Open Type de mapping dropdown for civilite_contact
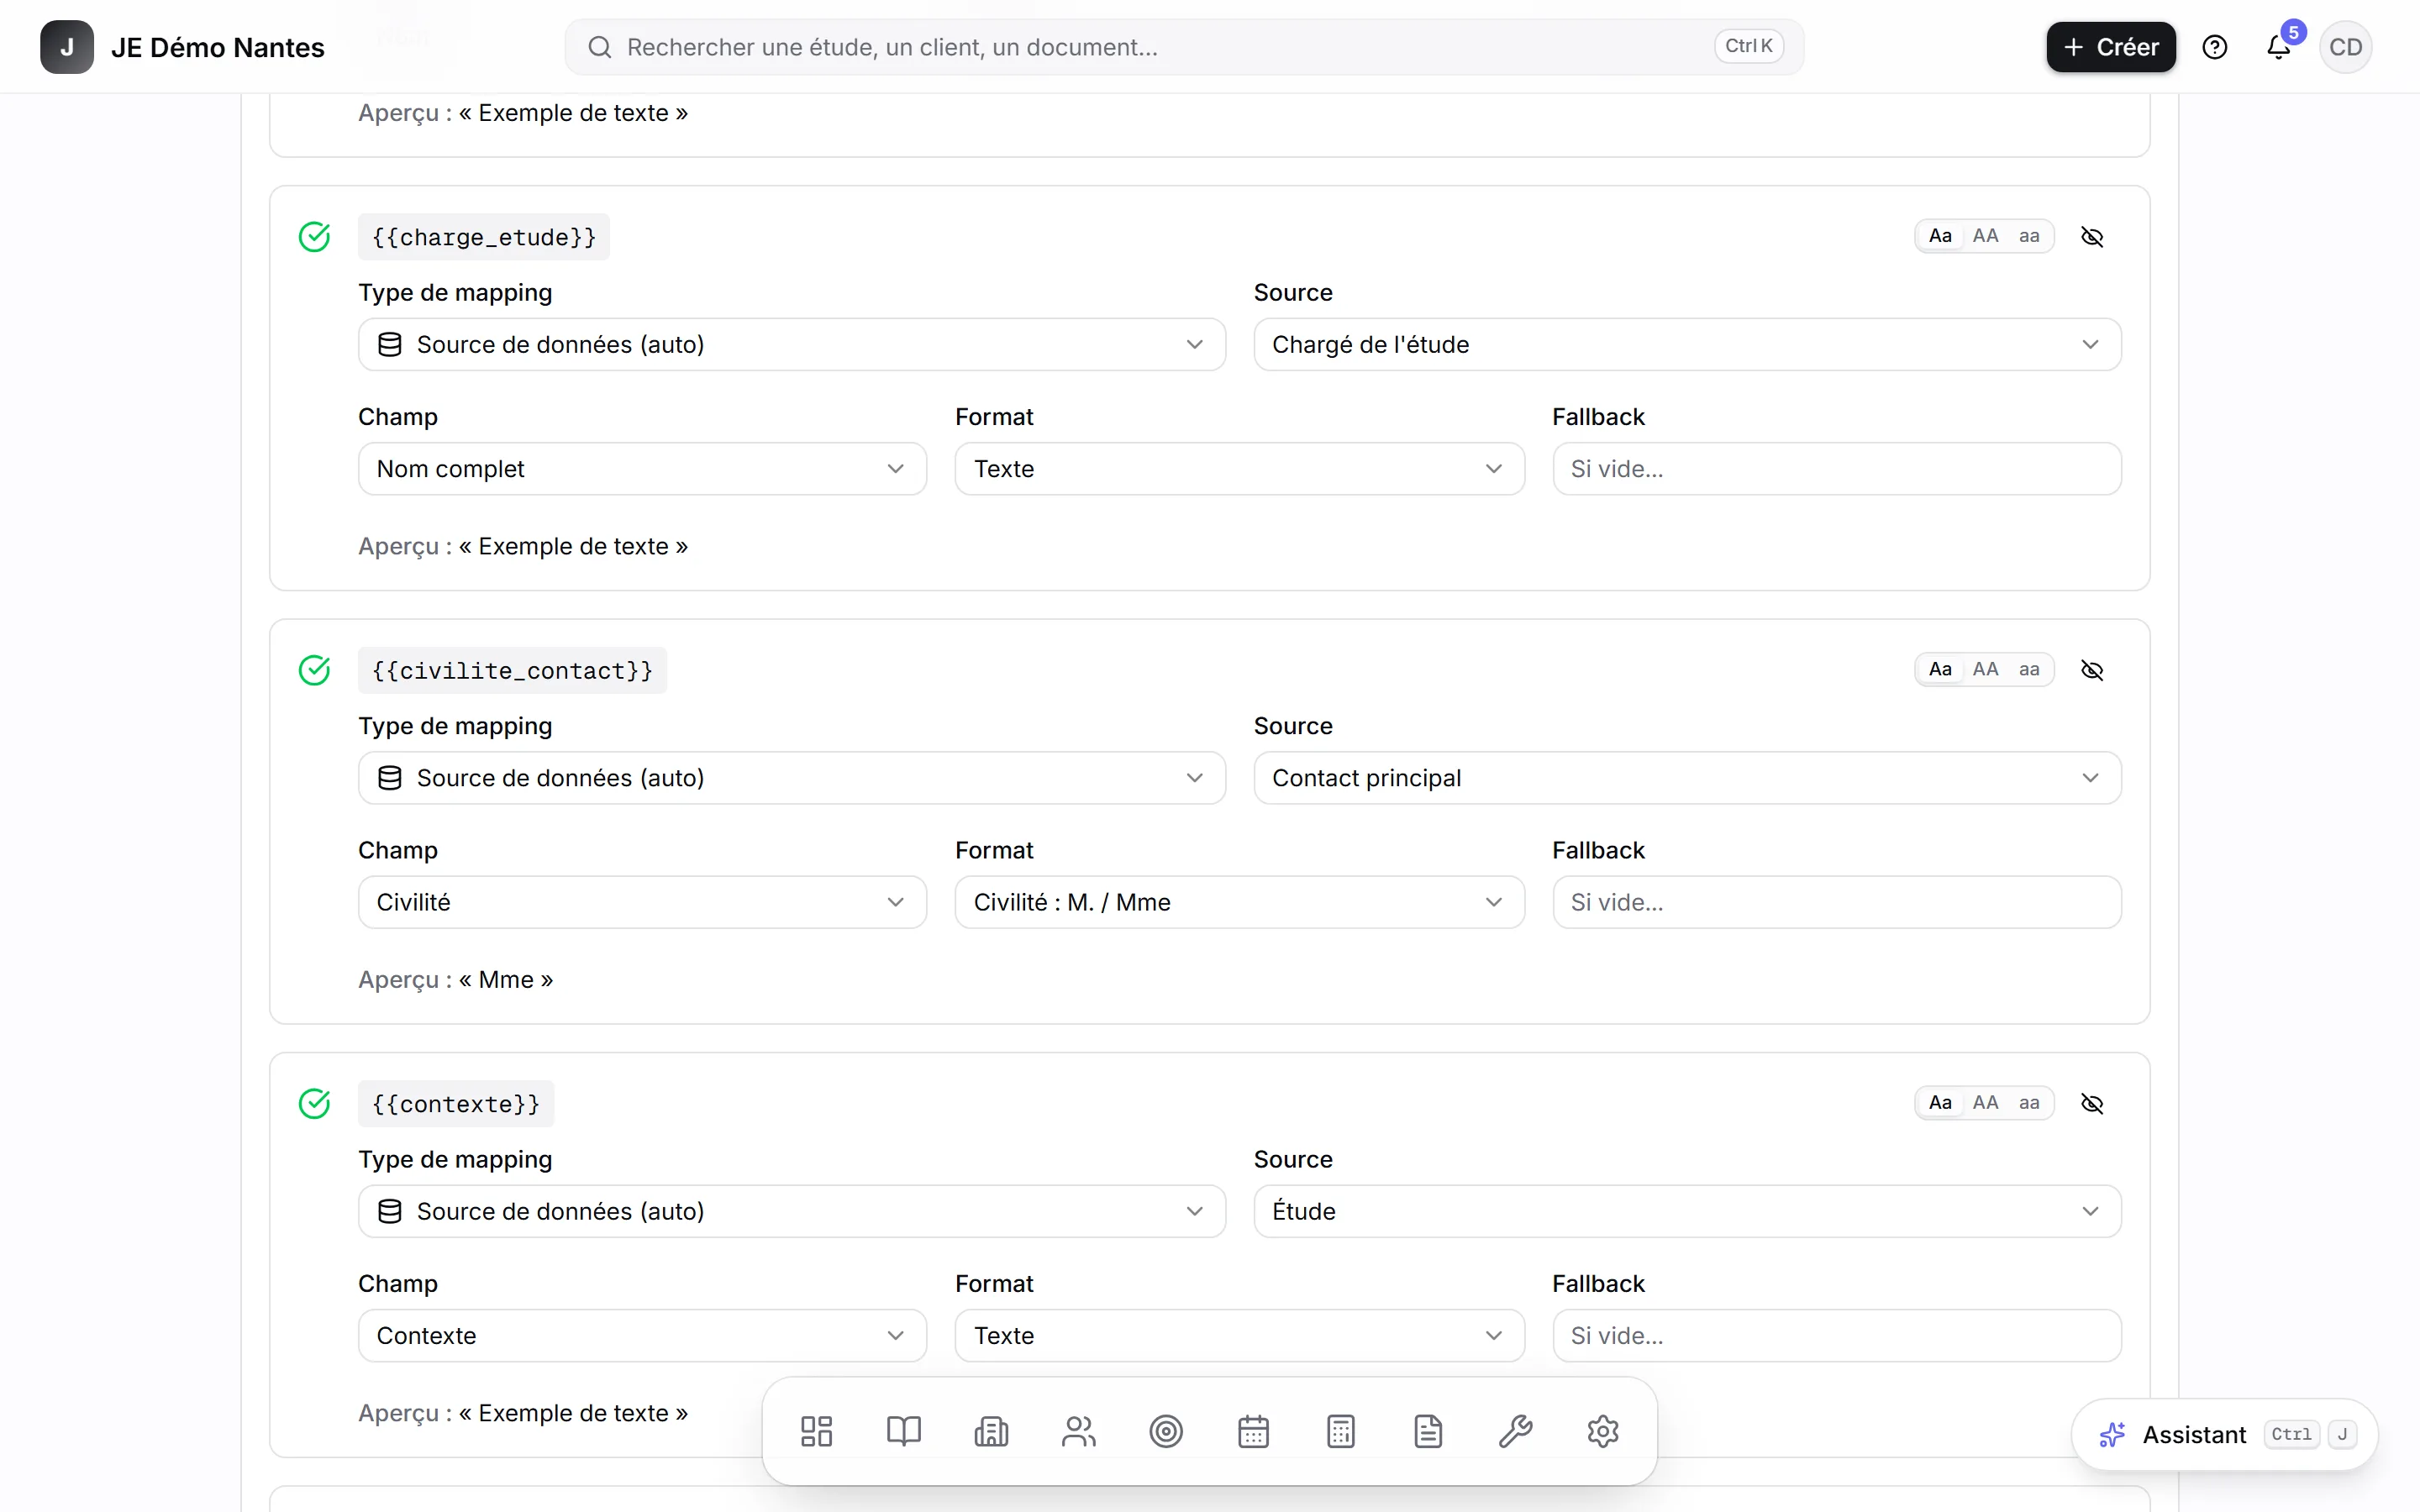The image size is (2420, 1512). click(792, 778)
